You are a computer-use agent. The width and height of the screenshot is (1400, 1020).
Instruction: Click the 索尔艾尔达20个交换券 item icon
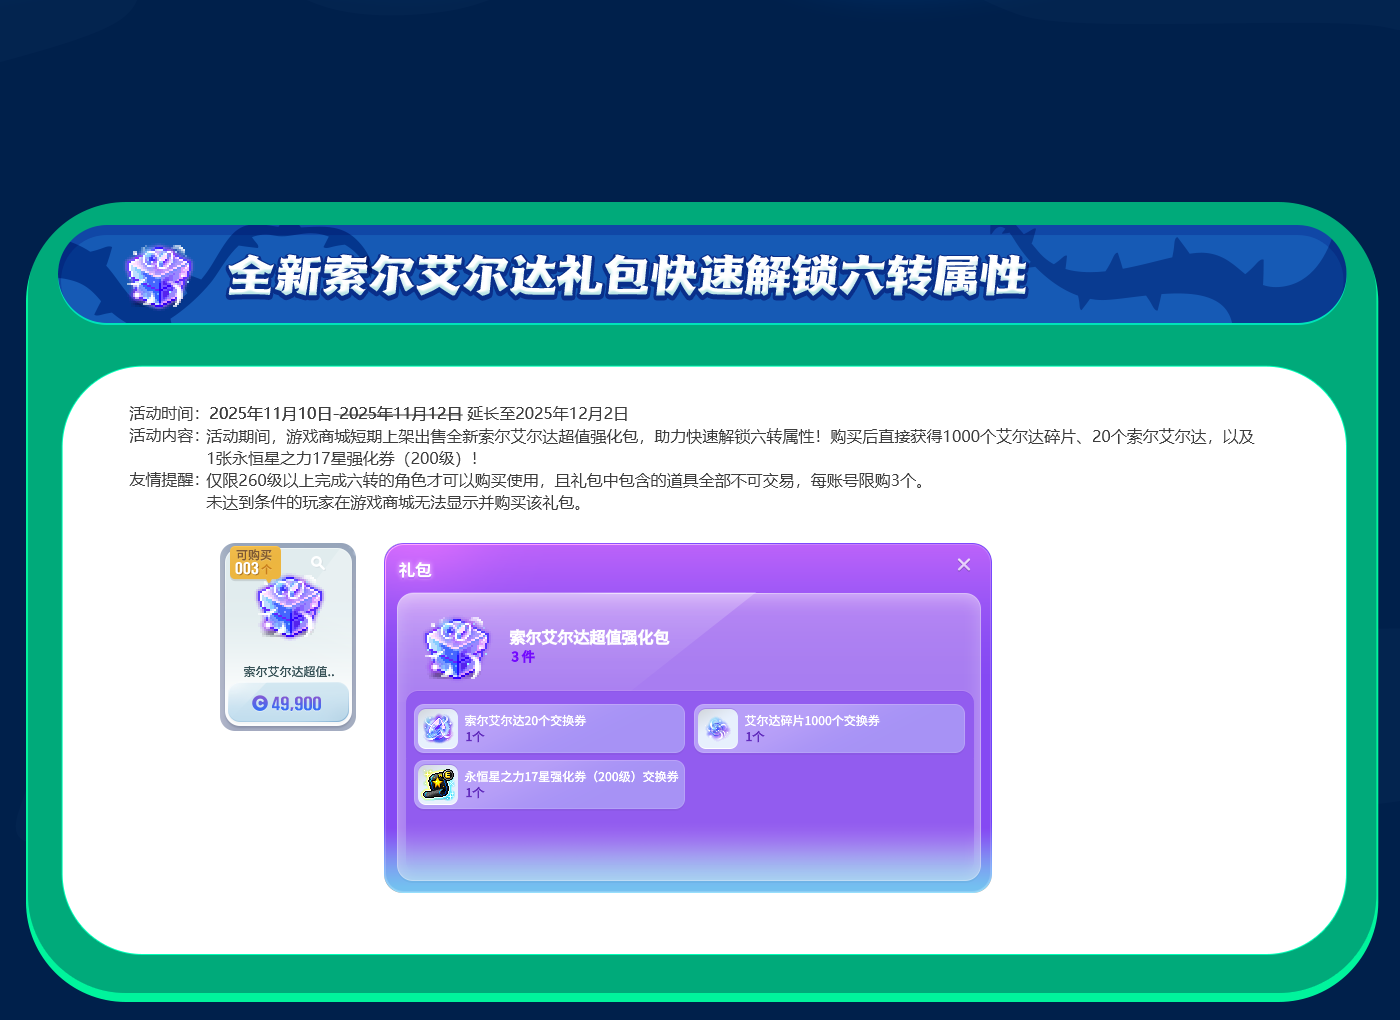[437, 729]
